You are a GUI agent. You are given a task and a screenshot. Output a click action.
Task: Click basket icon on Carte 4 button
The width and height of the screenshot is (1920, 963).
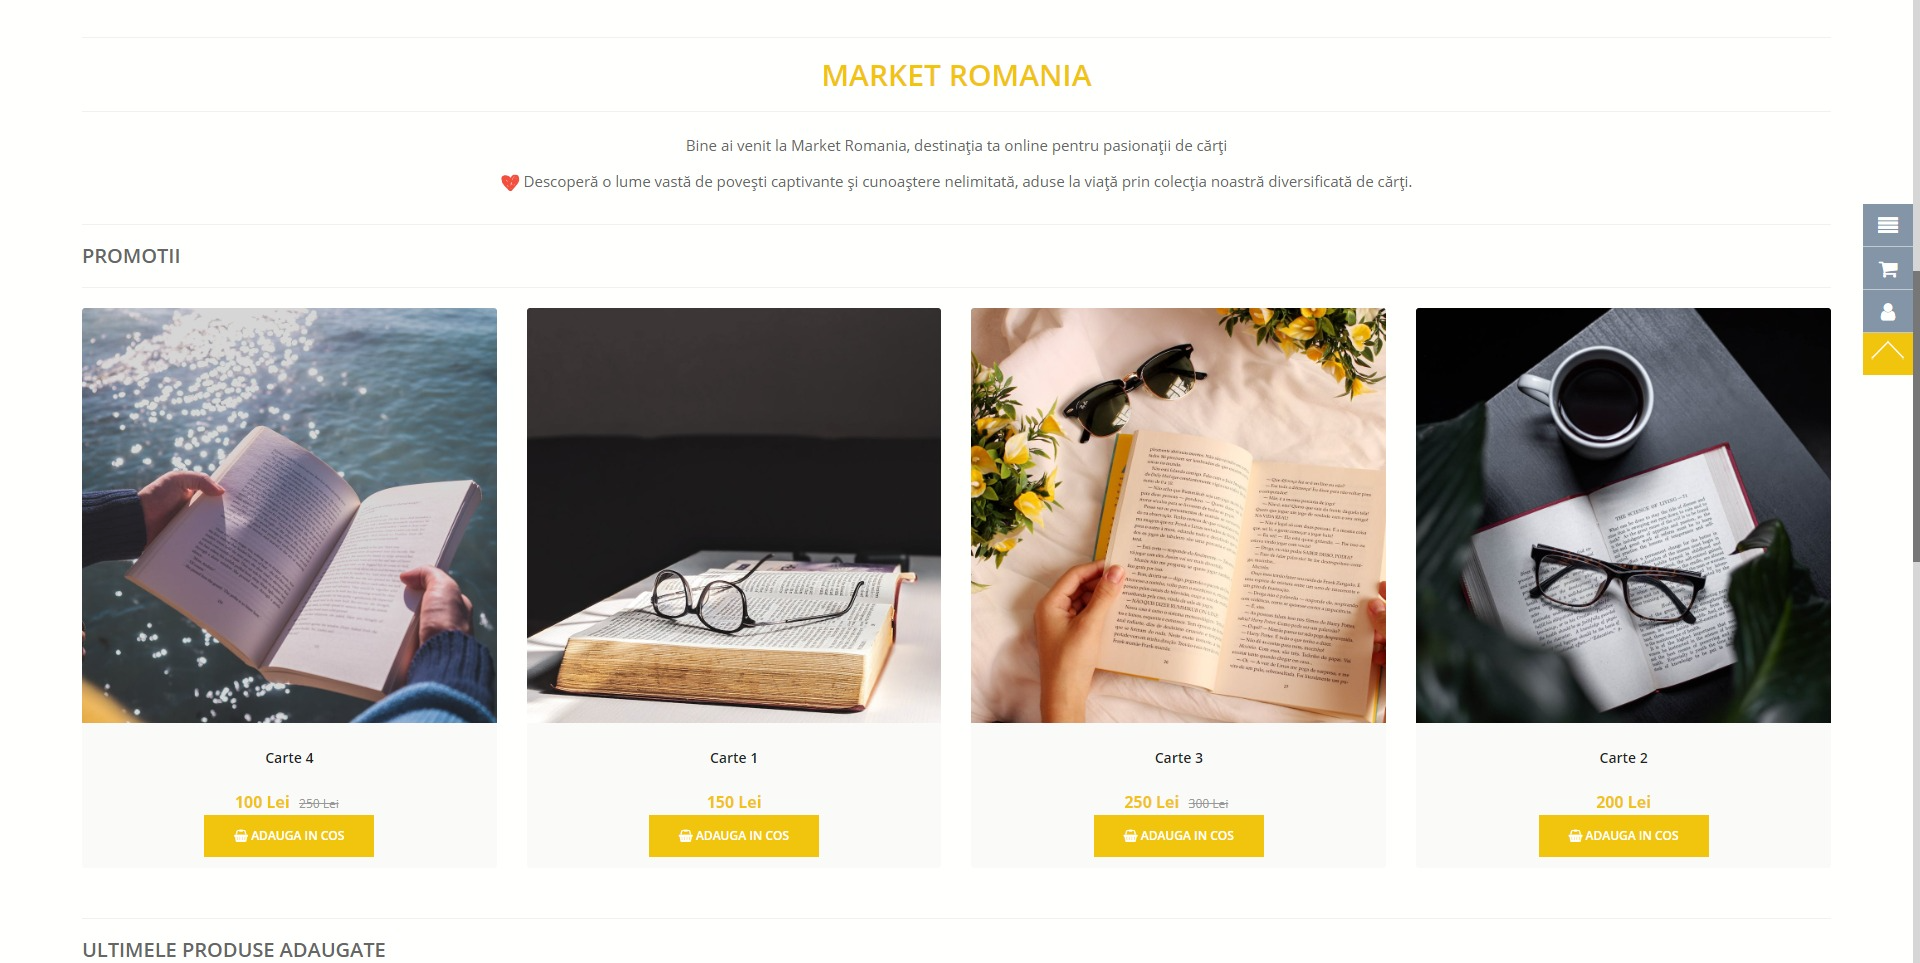pos(241,836)
